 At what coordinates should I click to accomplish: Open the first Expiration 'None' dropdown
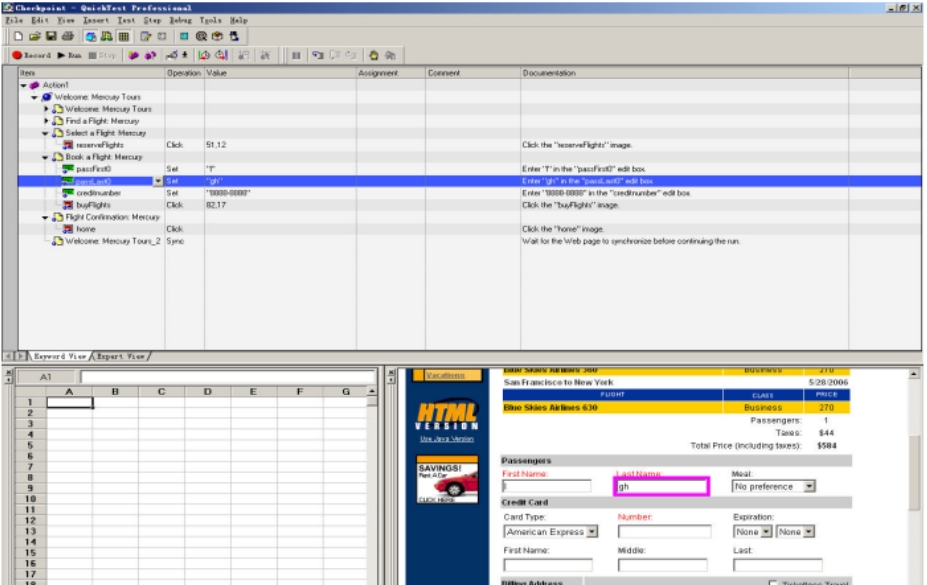click(766, 532)
